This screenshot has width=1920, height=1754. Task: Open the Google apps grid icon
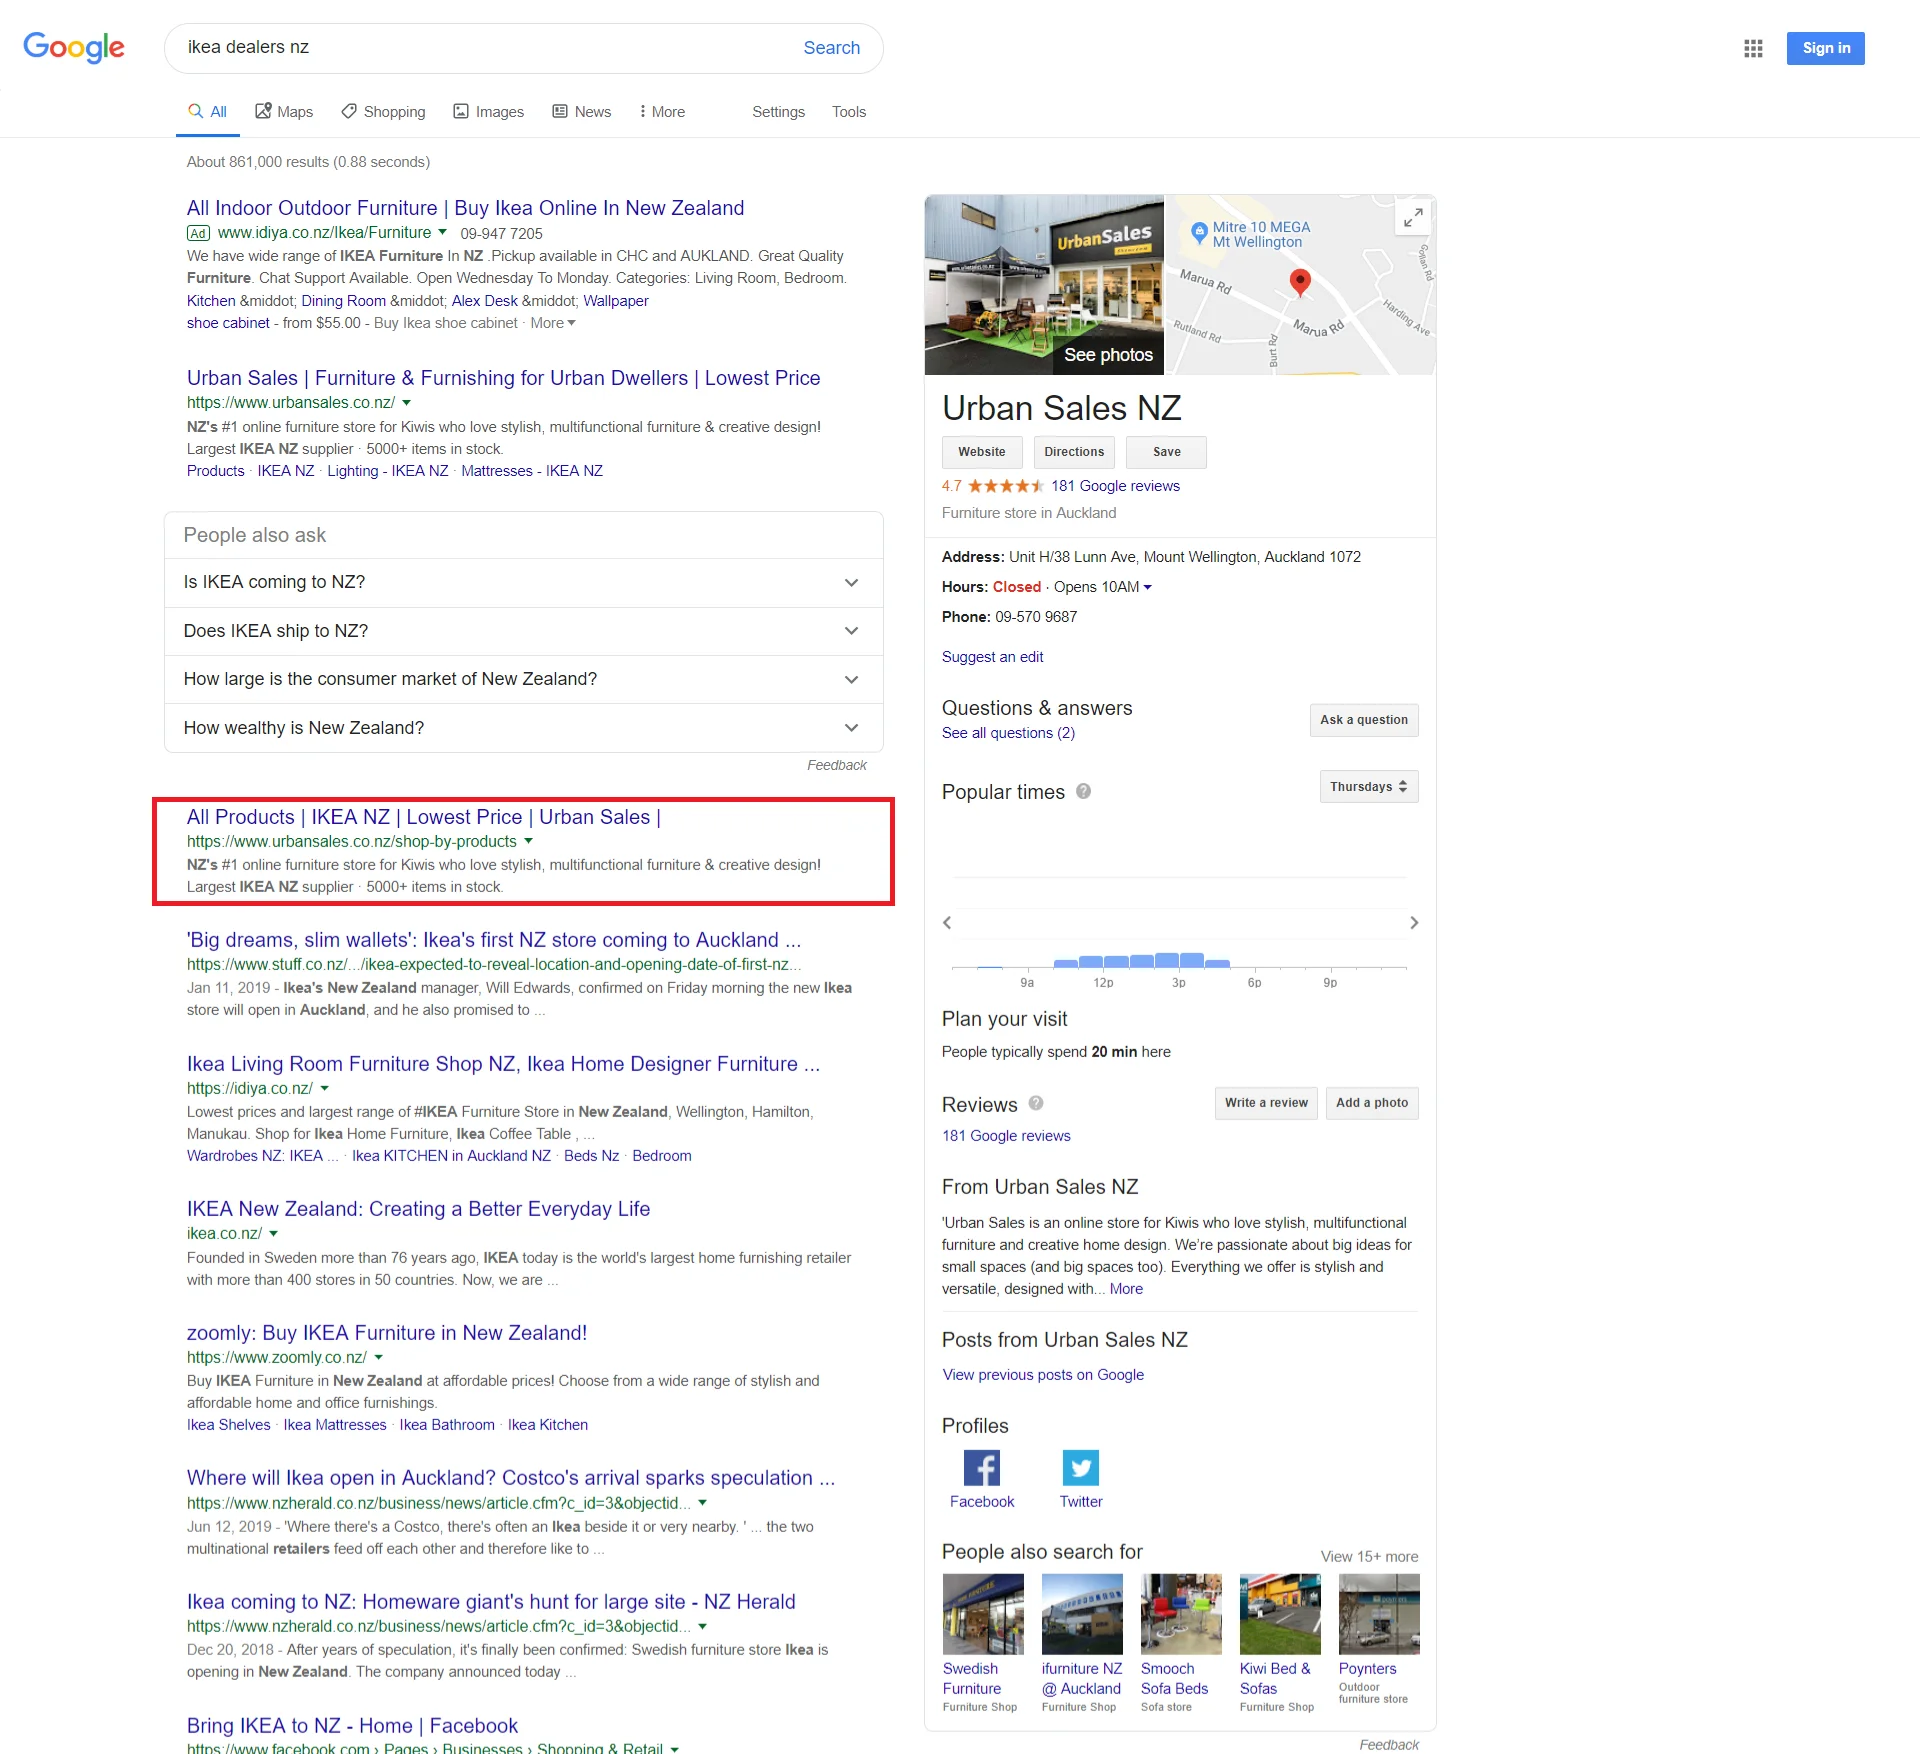pos(1753,48)
